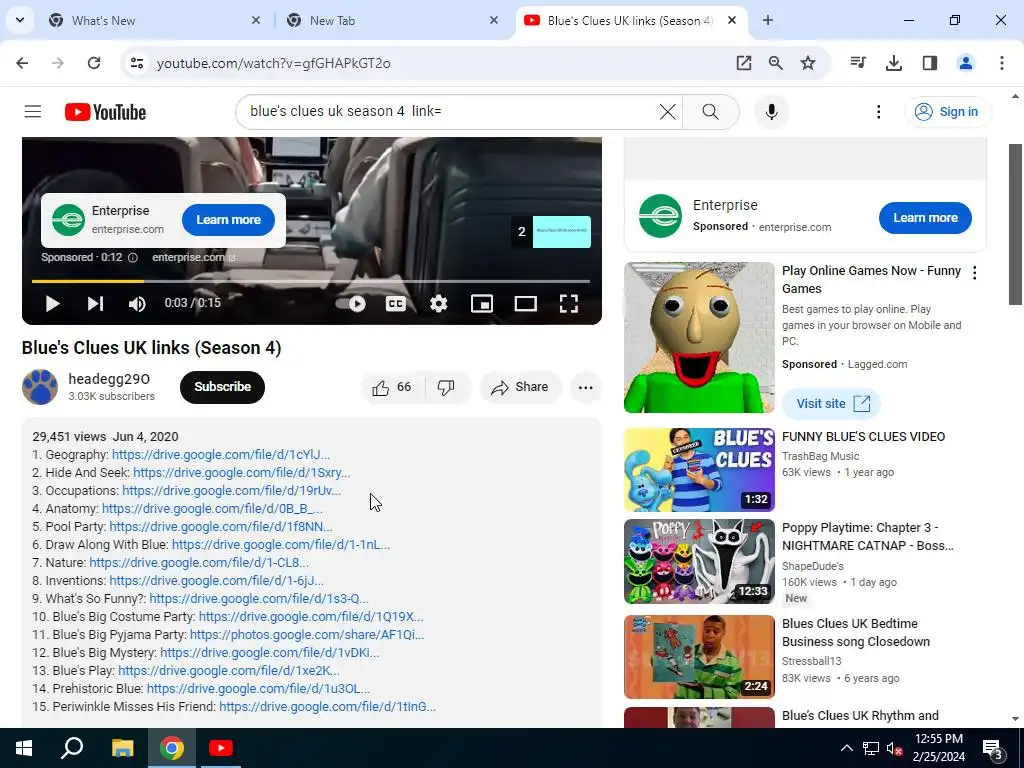Open the Blue's Big Pyjama Party photos link
Image resolution: width=1024 pixels, height=768 pixels.
pos(307,635)
